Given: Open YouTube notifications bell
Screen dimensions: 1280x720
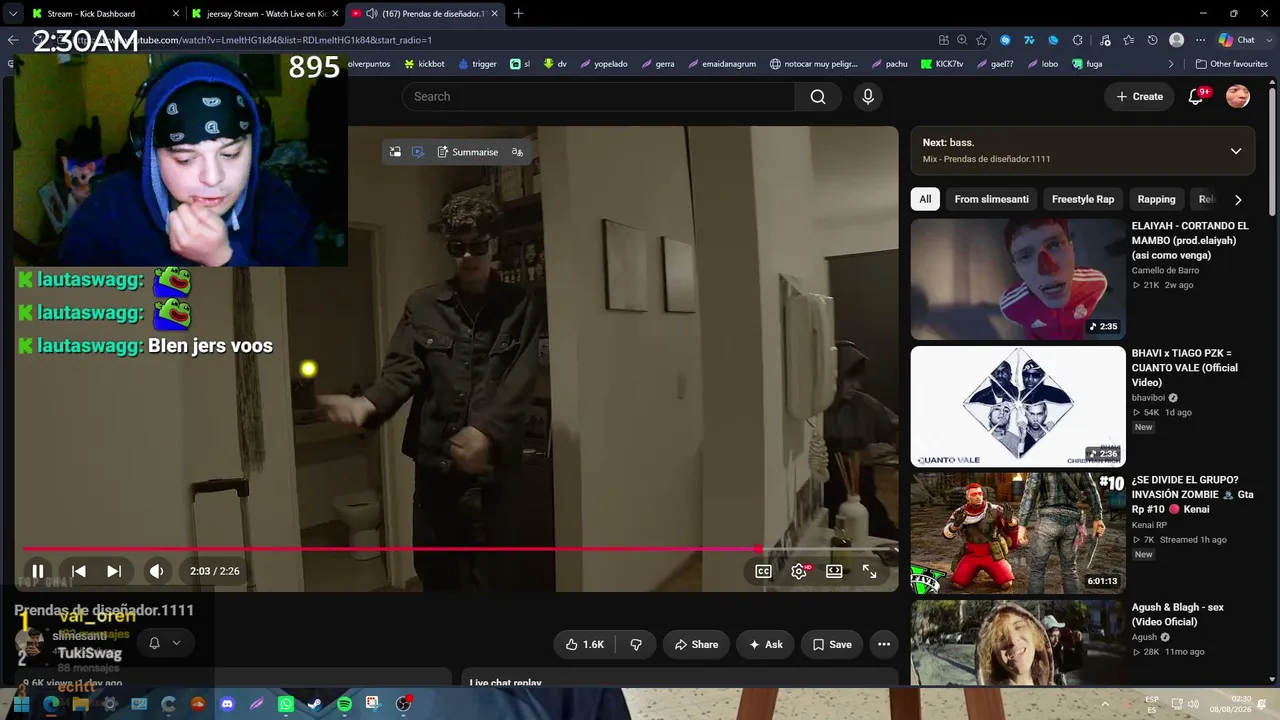Looking at the screenshot, I should [x=1196, y=96].
